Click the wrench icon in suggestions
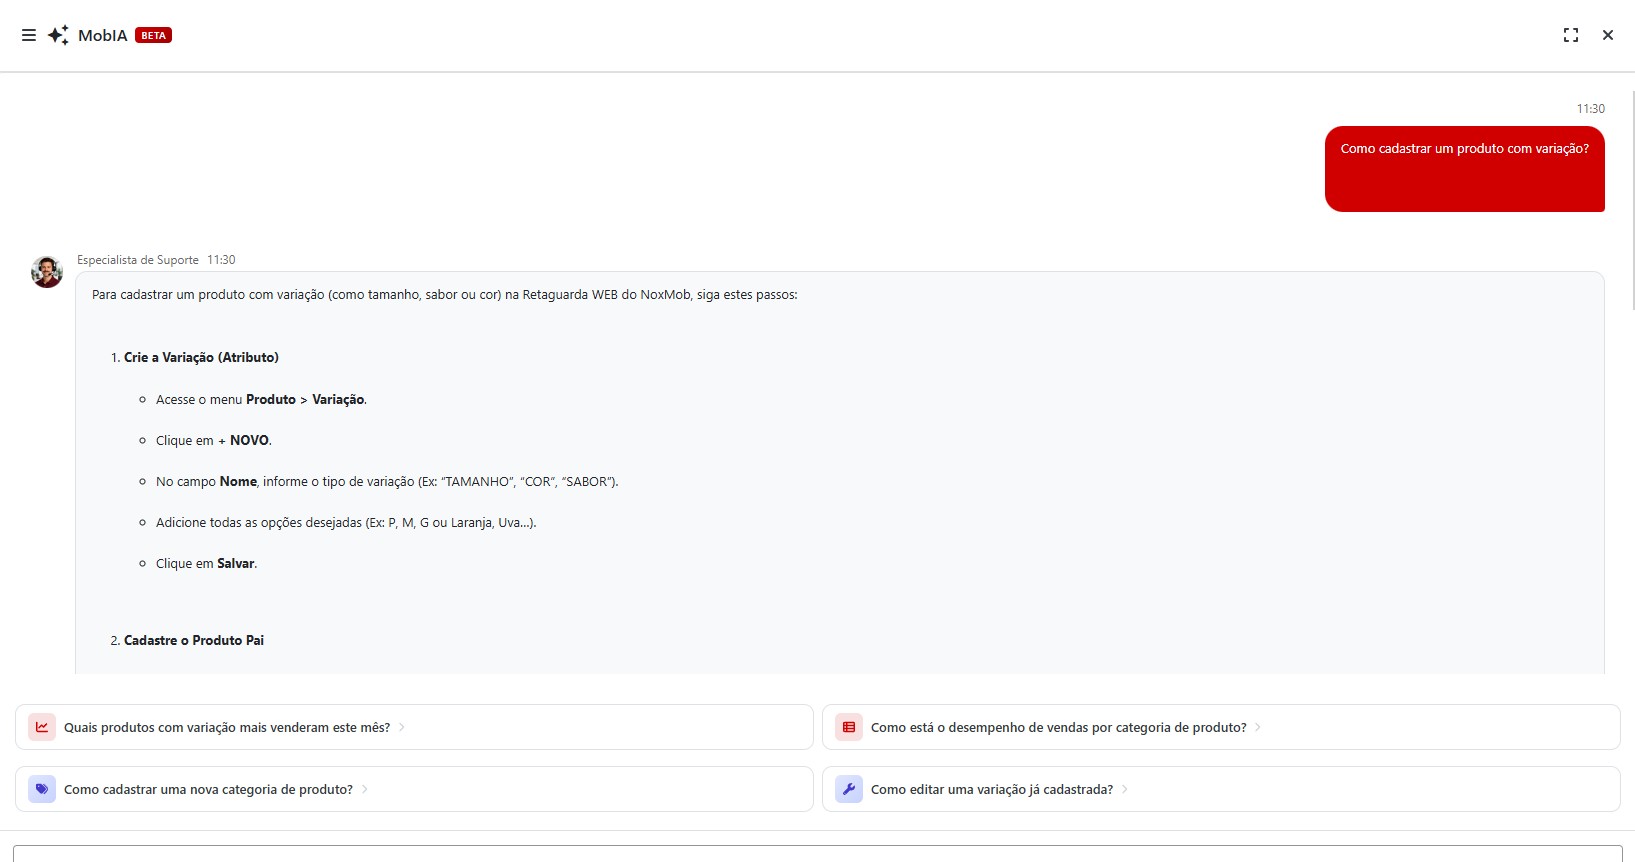Screen dimensions: 1635x862 click(849, 789)
